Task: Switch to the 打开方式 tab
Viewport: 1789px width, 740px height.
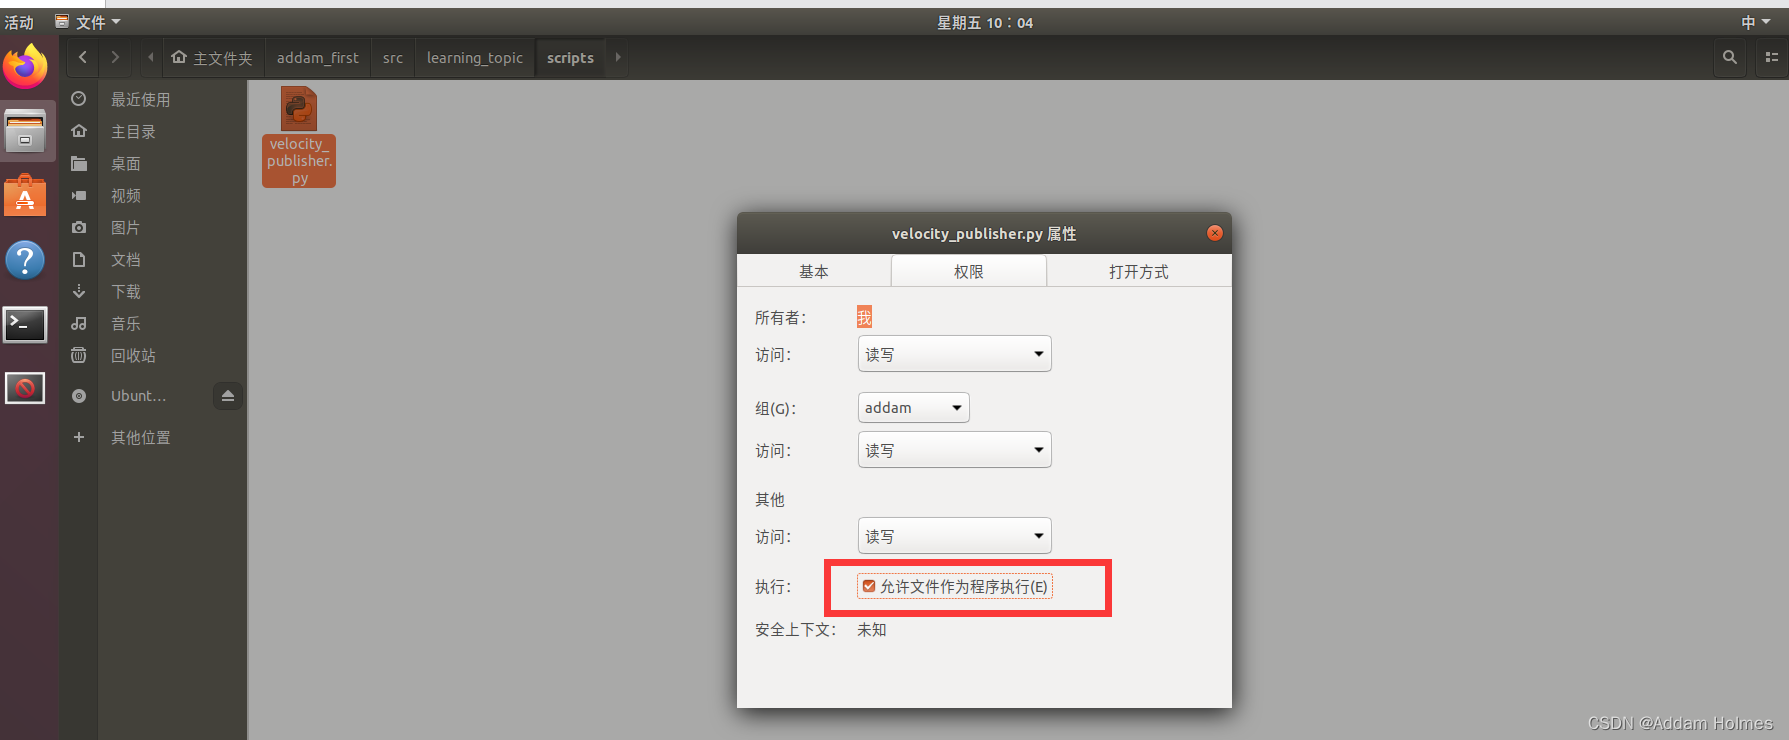Action: 1139,271
